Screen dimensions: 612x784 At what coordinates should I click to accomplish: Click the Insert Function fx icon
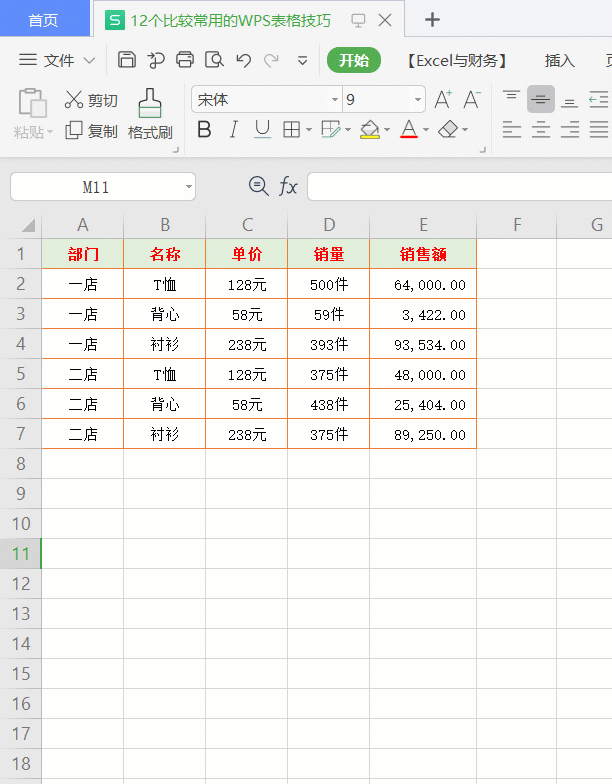coord(288,186)
